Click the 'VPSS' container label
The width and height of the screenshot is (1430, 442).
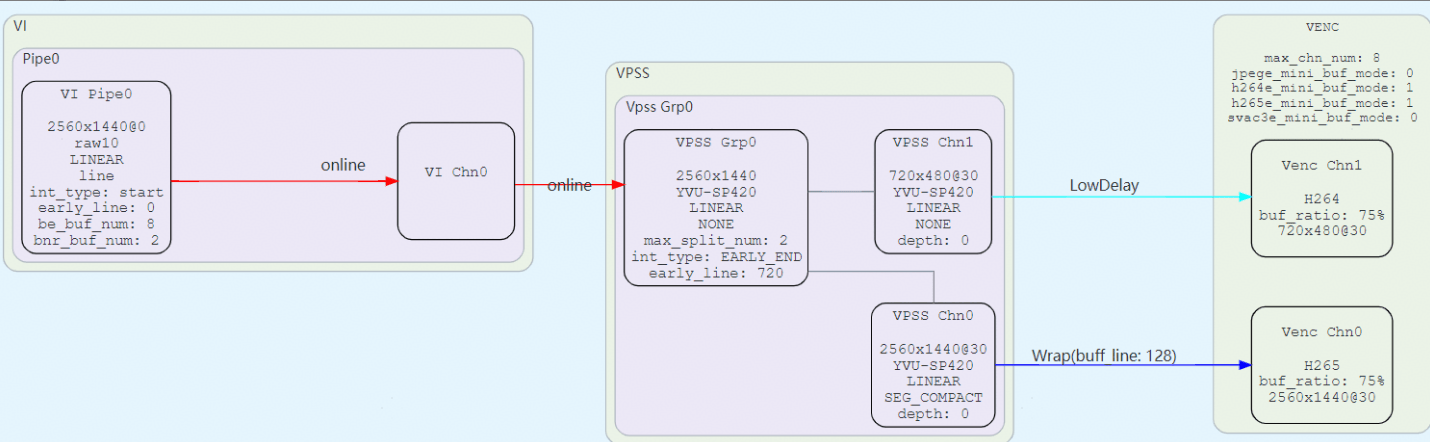(633, 73)
